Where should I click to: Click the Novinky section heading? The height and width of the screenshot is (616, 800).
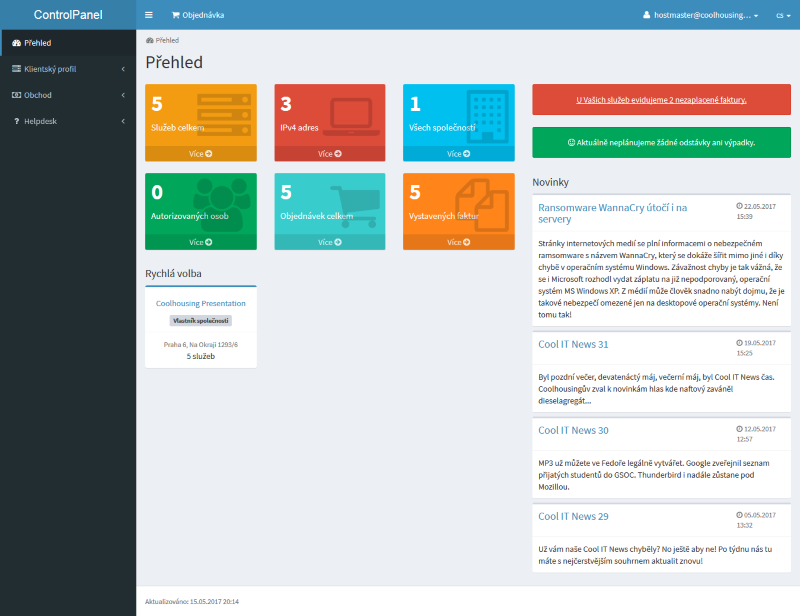point(551,182)
